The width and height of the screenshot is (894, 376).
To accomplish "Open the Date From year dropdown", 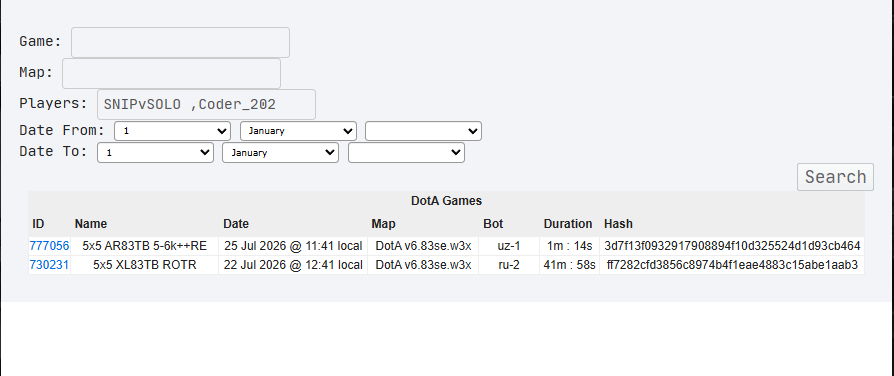I will click(x=424, y=131).
